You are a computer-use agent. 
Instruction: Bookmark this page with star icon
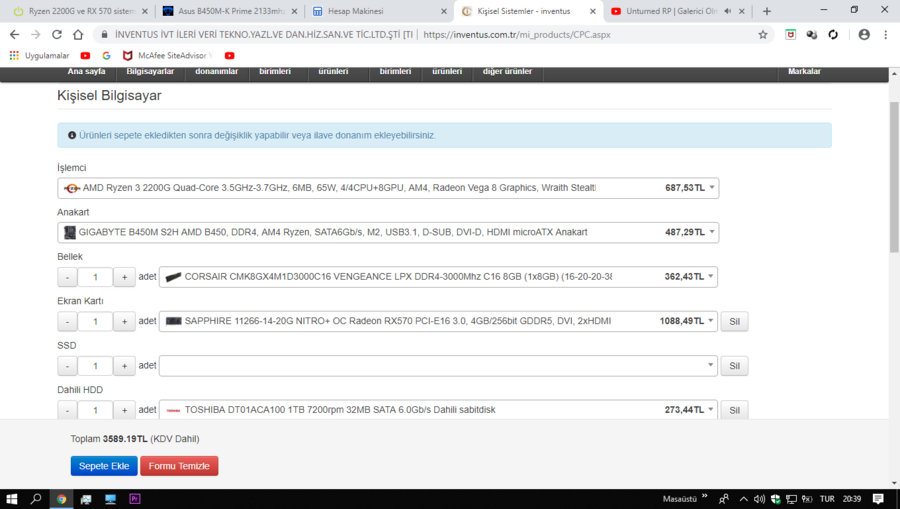pos(763,34)
